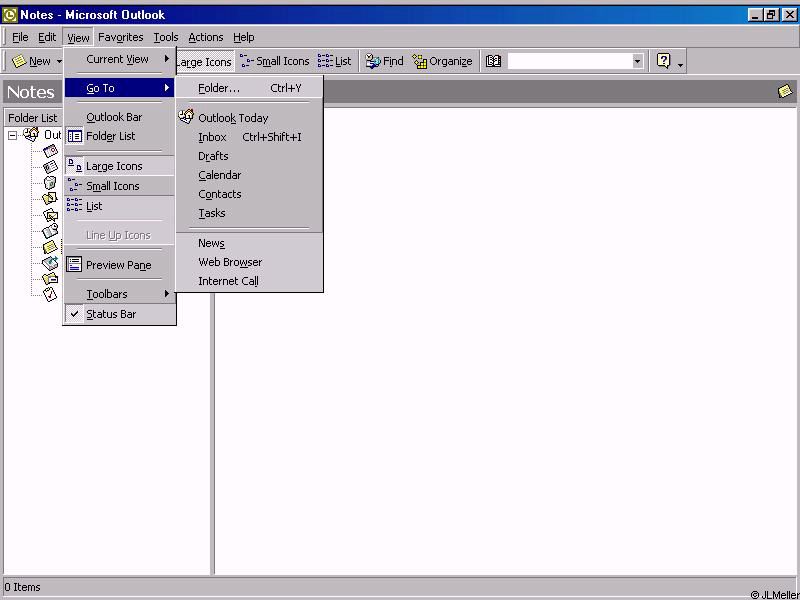This screenshot has width=800, height=600.
Task: Switch to Small Icons in the toolbar
Action: click(274, 61)
